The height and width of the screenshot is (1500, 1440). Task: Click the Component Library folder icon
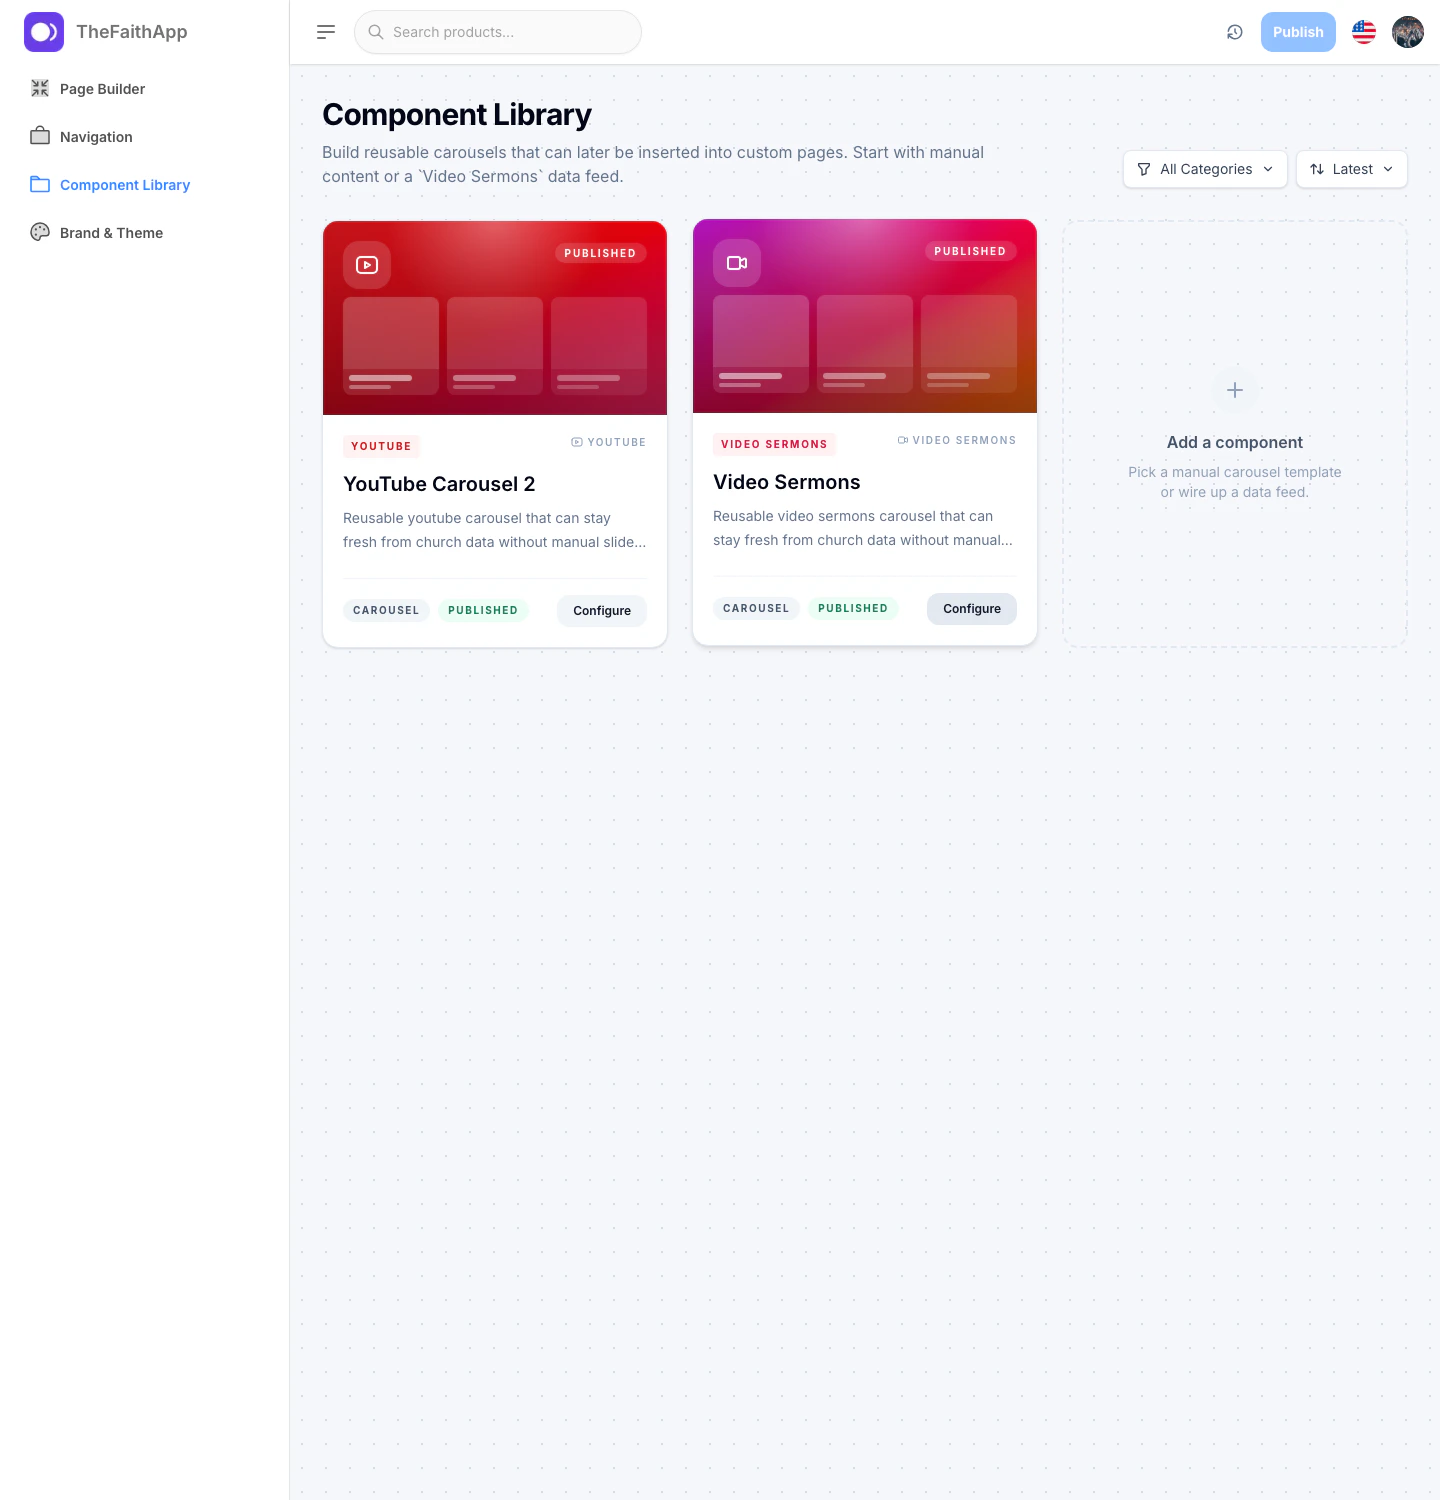40,184
